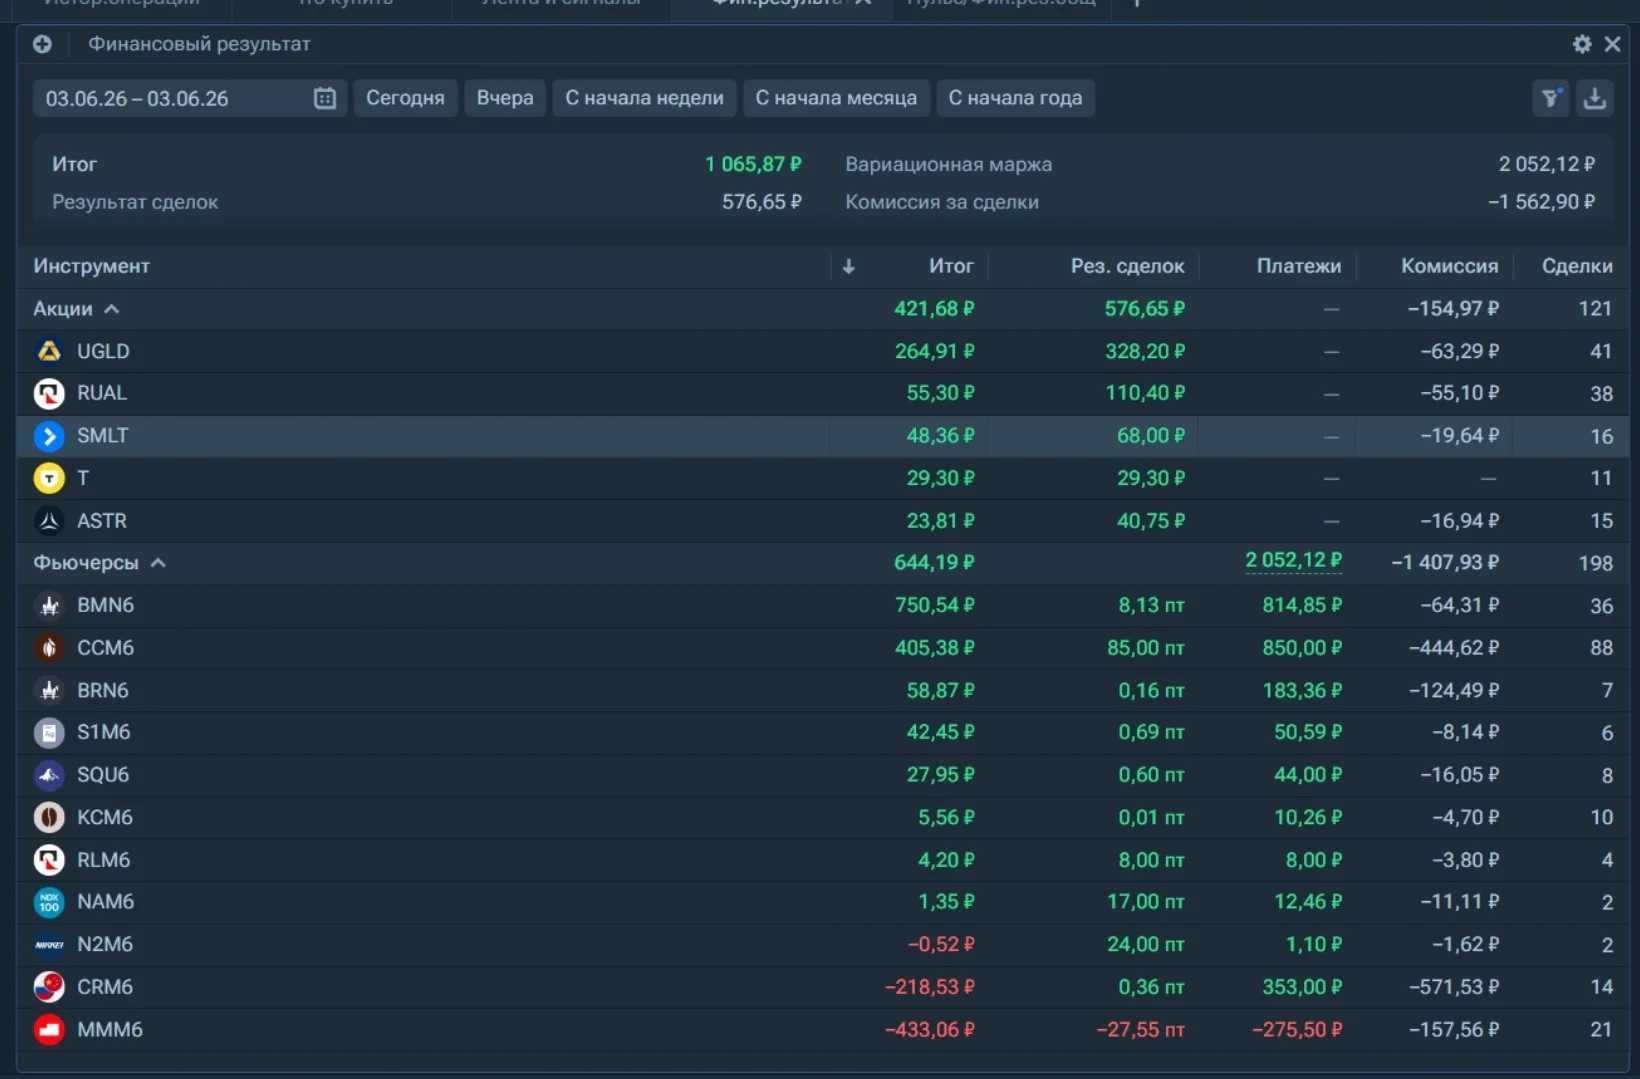The width and height of the screenshot is (1640, 1079).
Task: Select the Сегодня period button
Action: tap(405, 98)
